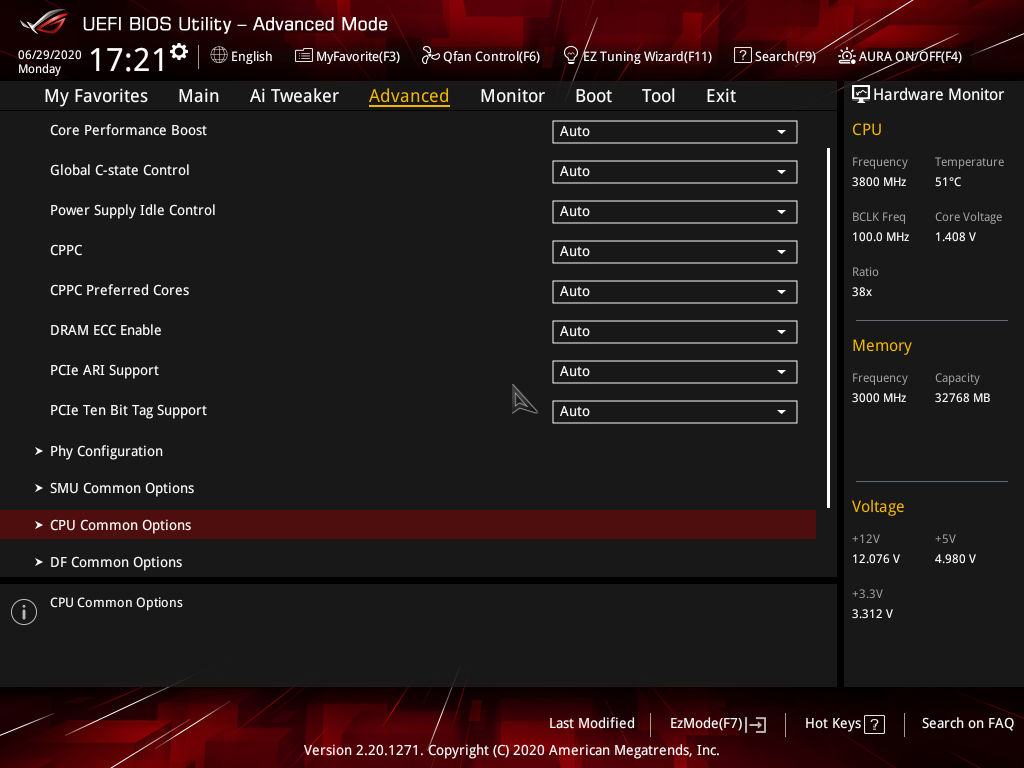Viewport: 1024px width, 768px height.
Task: Click the Qfan Control fan icon
Action: click(430, 56)
